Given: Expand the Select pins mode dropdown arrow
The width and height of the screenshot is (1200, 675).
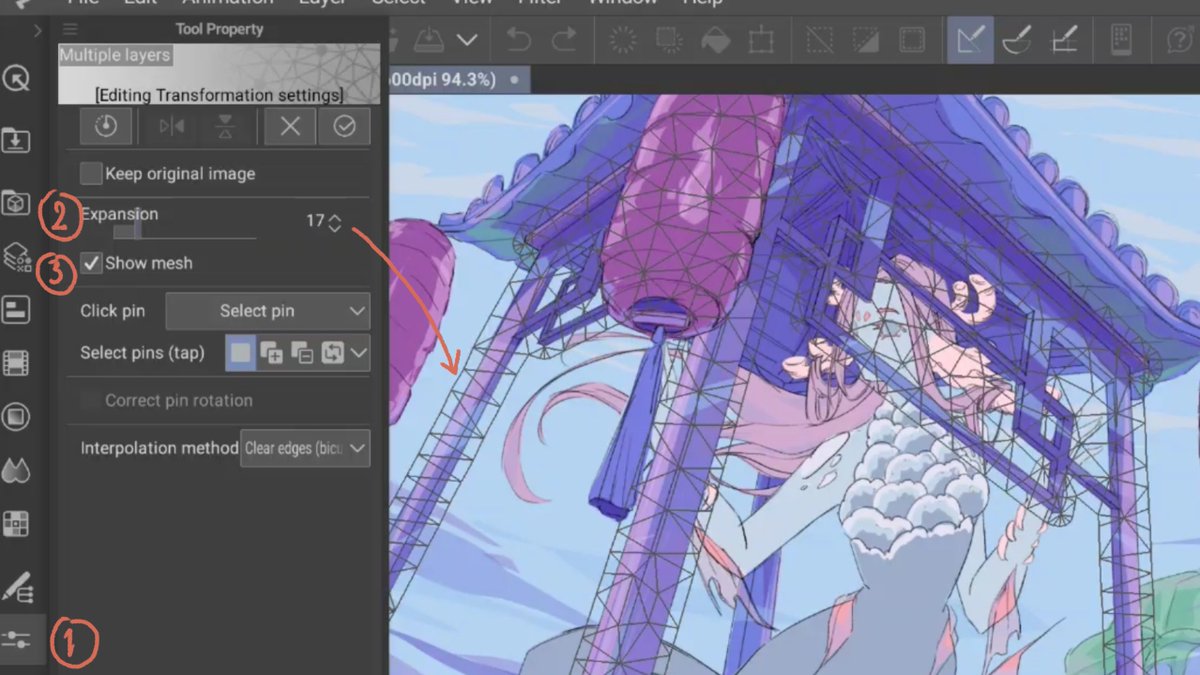Looking at the screenshot, I should tap(359, 353).
